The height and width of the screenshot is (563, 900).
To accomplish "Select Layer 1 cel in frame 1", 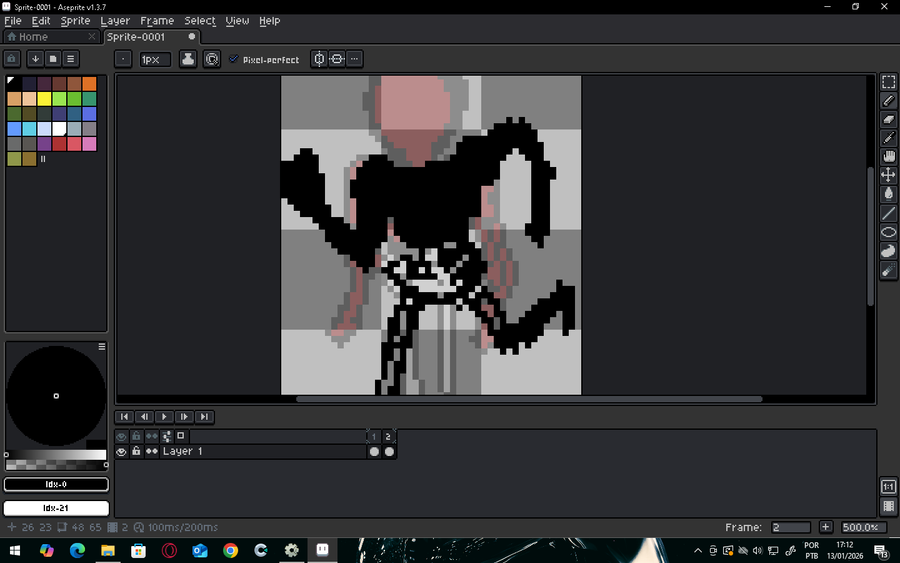I will (x=374, y=452).
